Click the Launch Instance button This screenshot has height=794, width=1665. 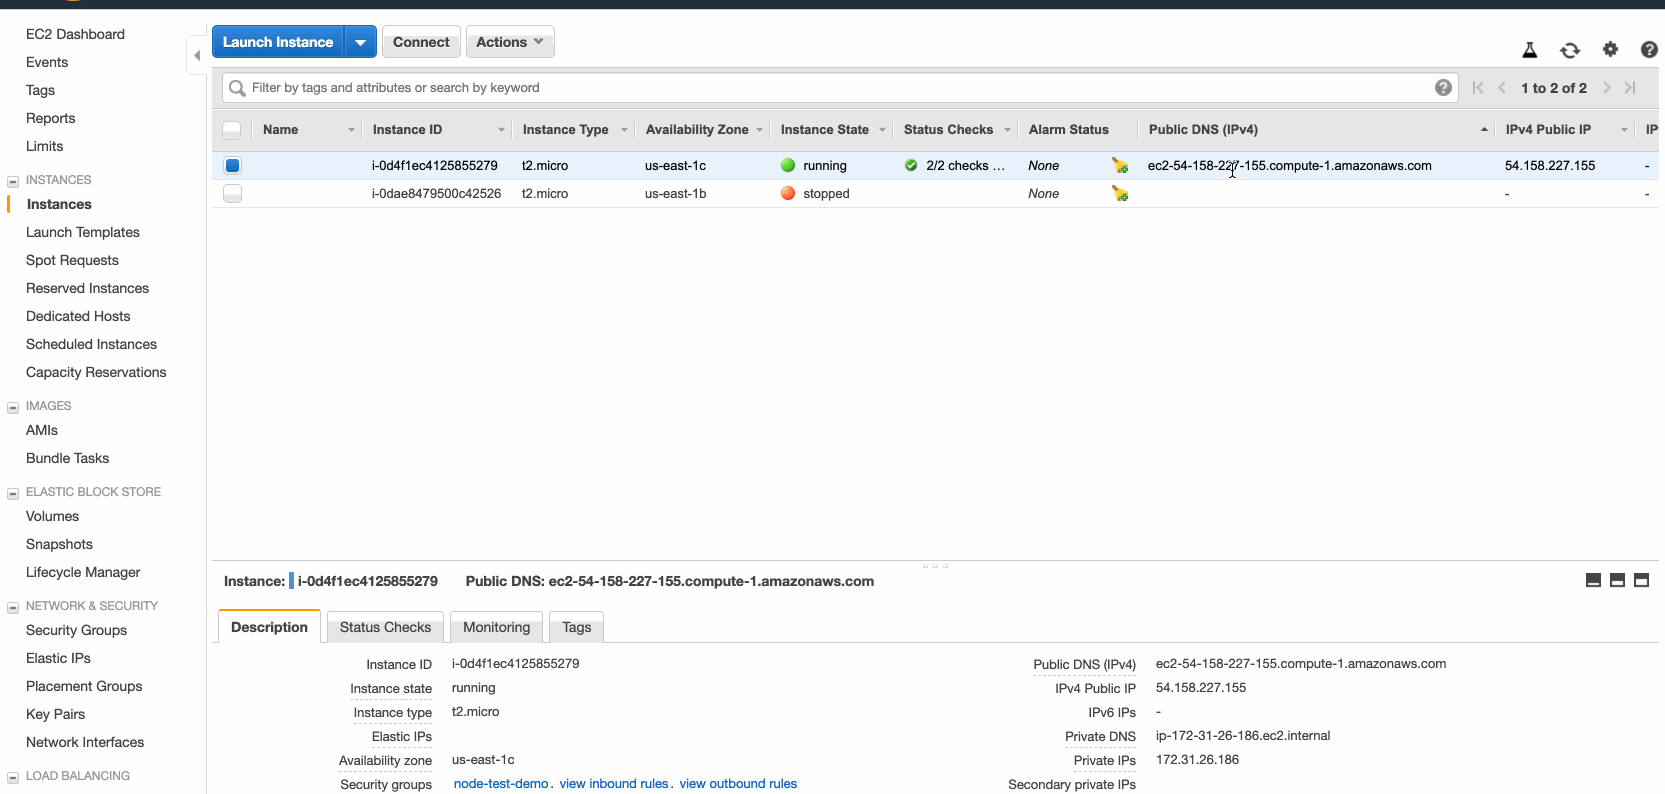(x=278, y=42)
